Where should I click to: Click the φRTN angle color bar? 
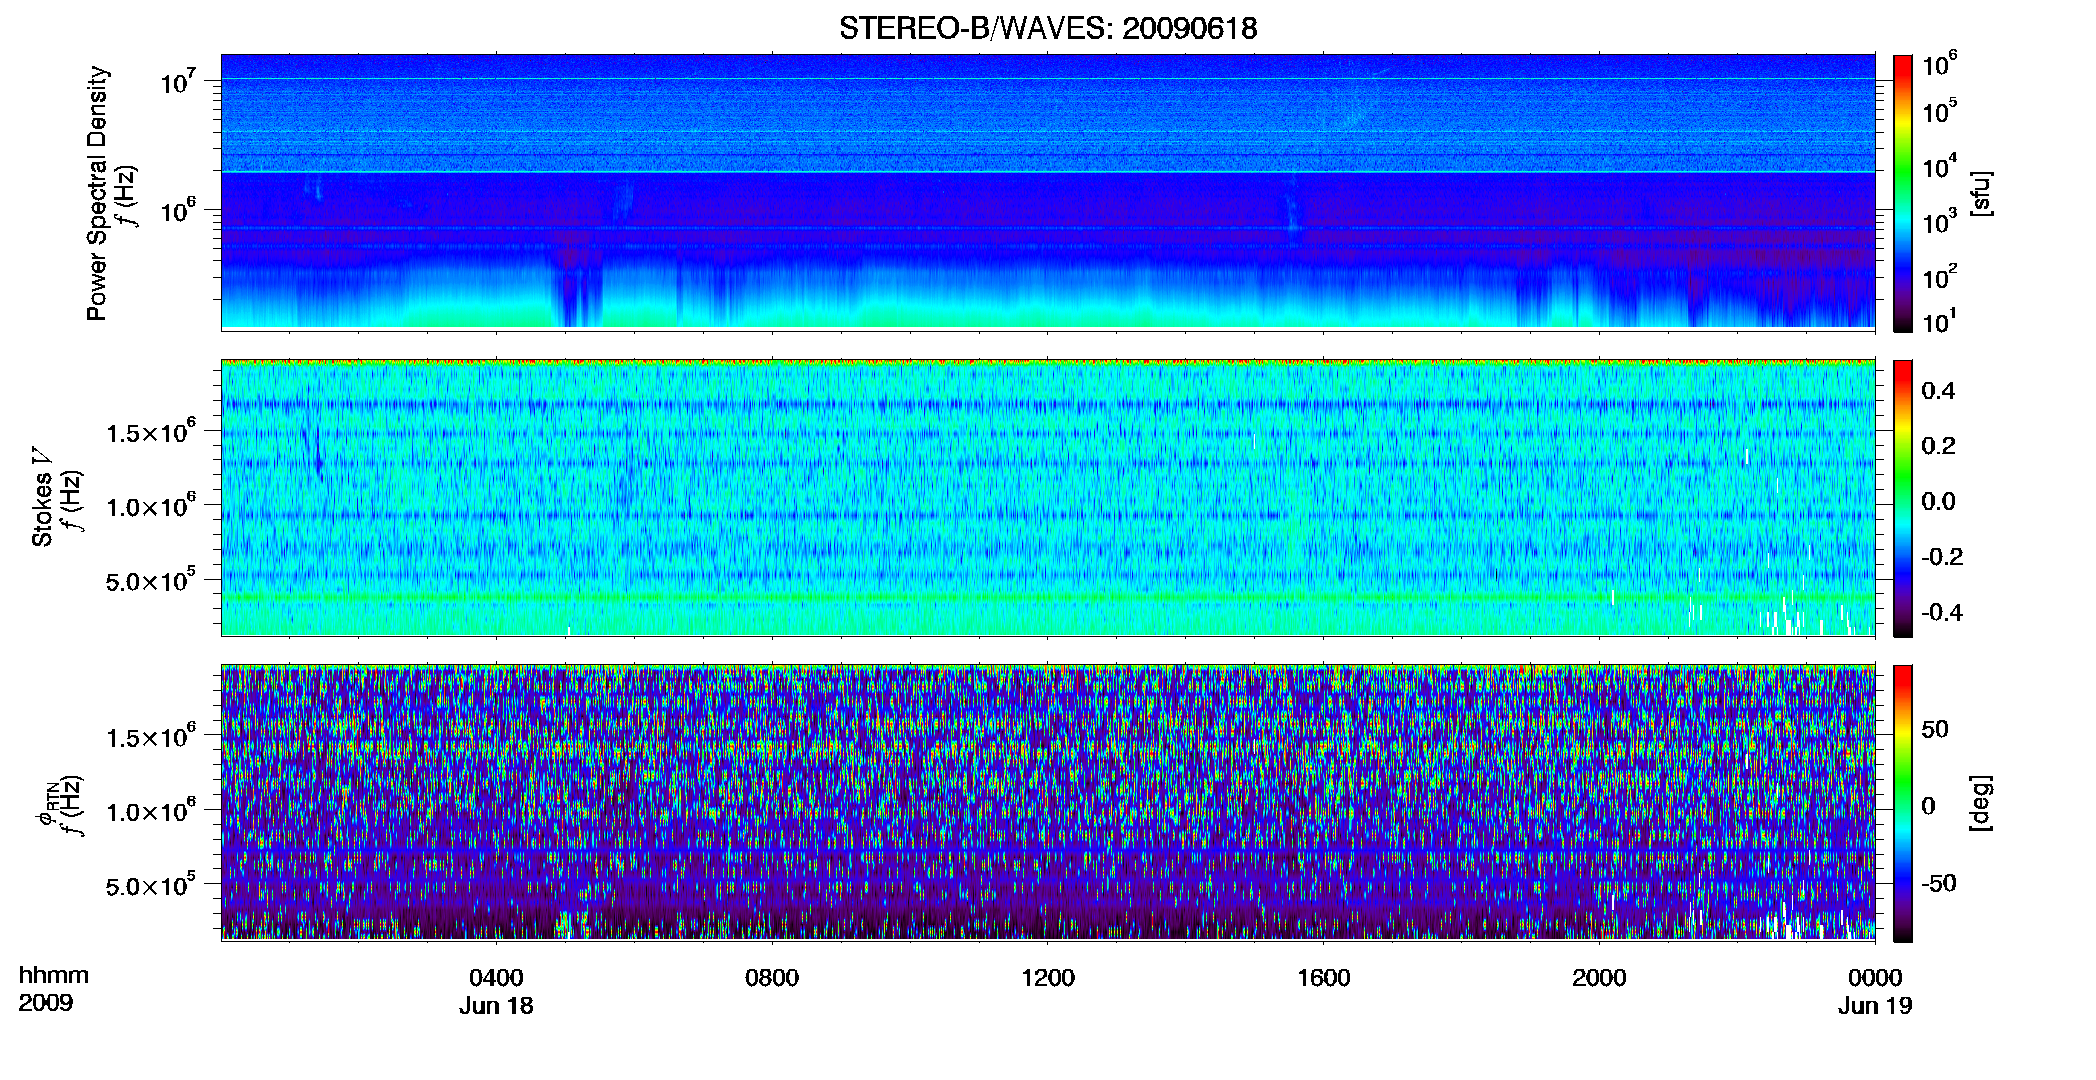click(1903, 803)
